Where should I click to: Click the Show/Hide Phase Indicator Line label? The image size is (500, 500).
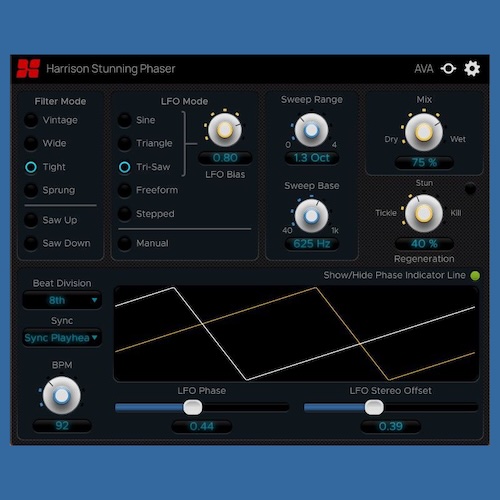(x=394, y=275)
